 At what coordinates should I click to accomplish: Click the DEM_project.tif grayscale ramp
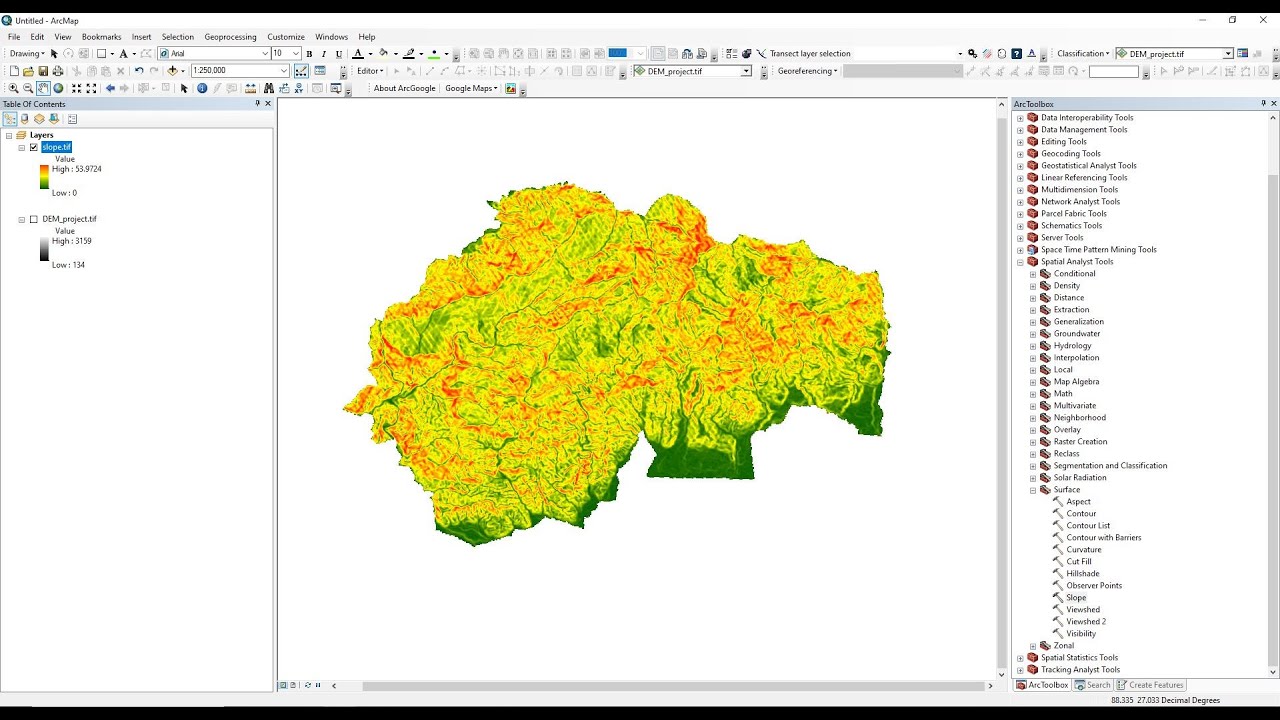point(44,249)
